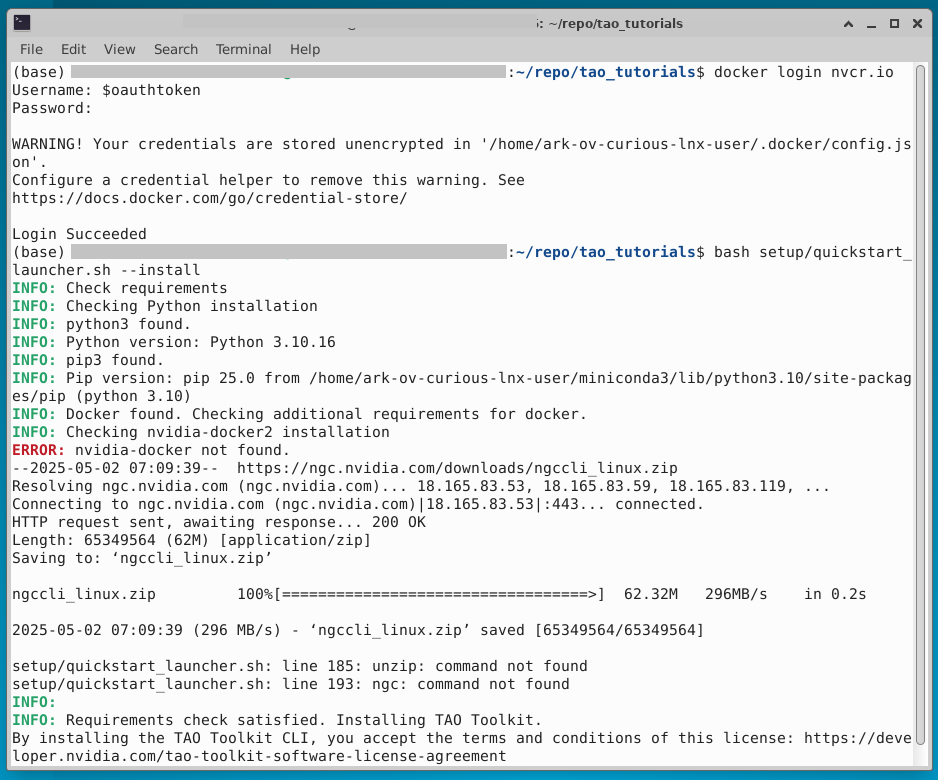Click the '296MB/s' download speed value

pyautogui.click(x=736, y=594)
